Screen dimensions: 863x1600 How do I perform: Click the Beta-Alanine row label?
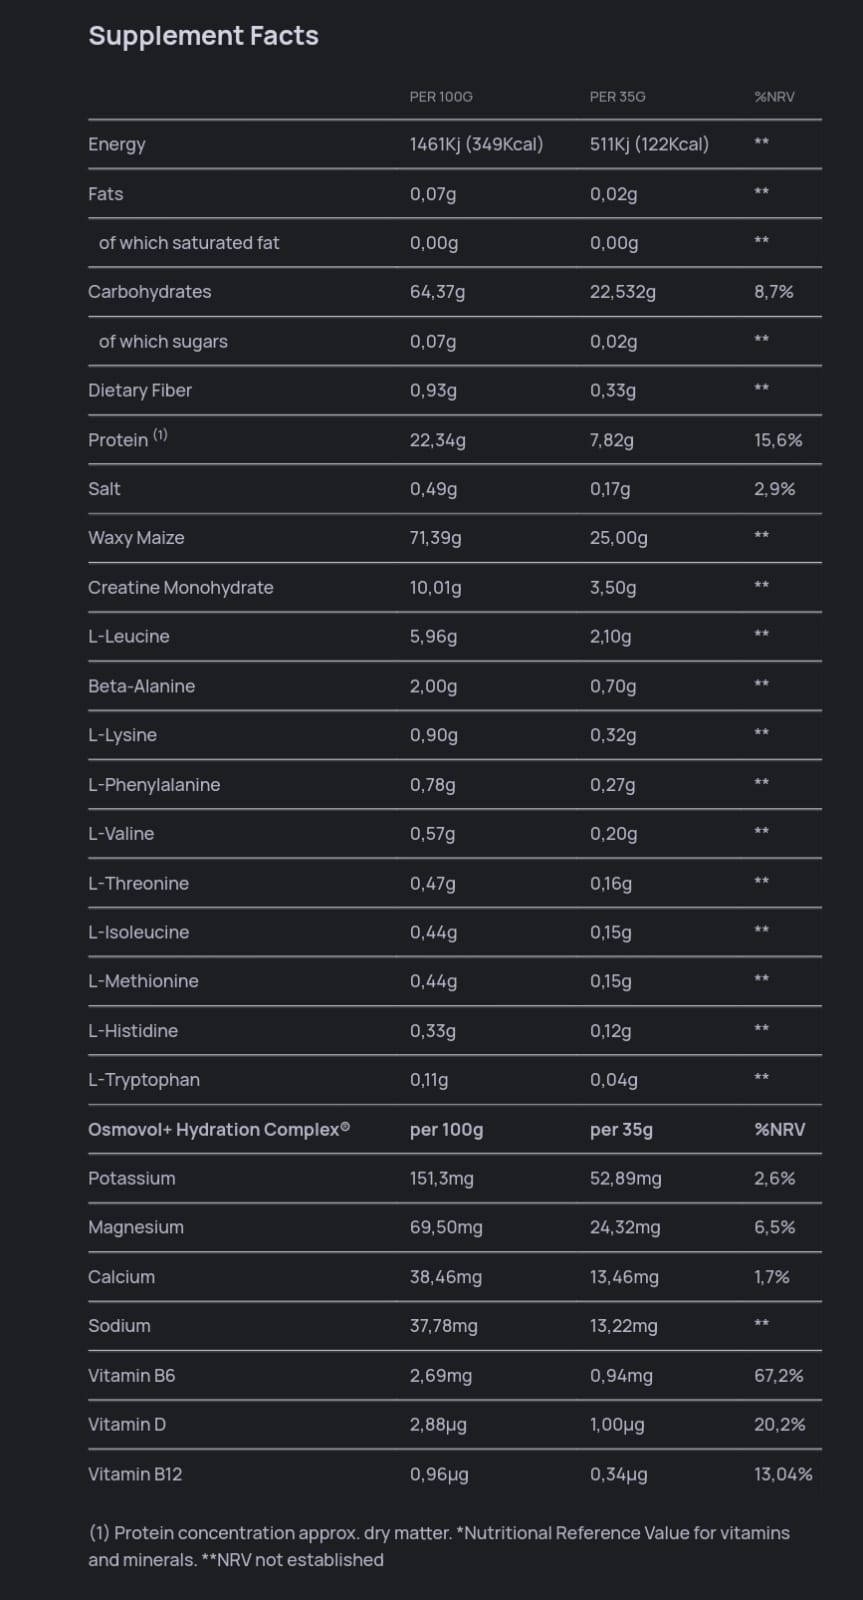pyautogui.click(x=141, y=686)
